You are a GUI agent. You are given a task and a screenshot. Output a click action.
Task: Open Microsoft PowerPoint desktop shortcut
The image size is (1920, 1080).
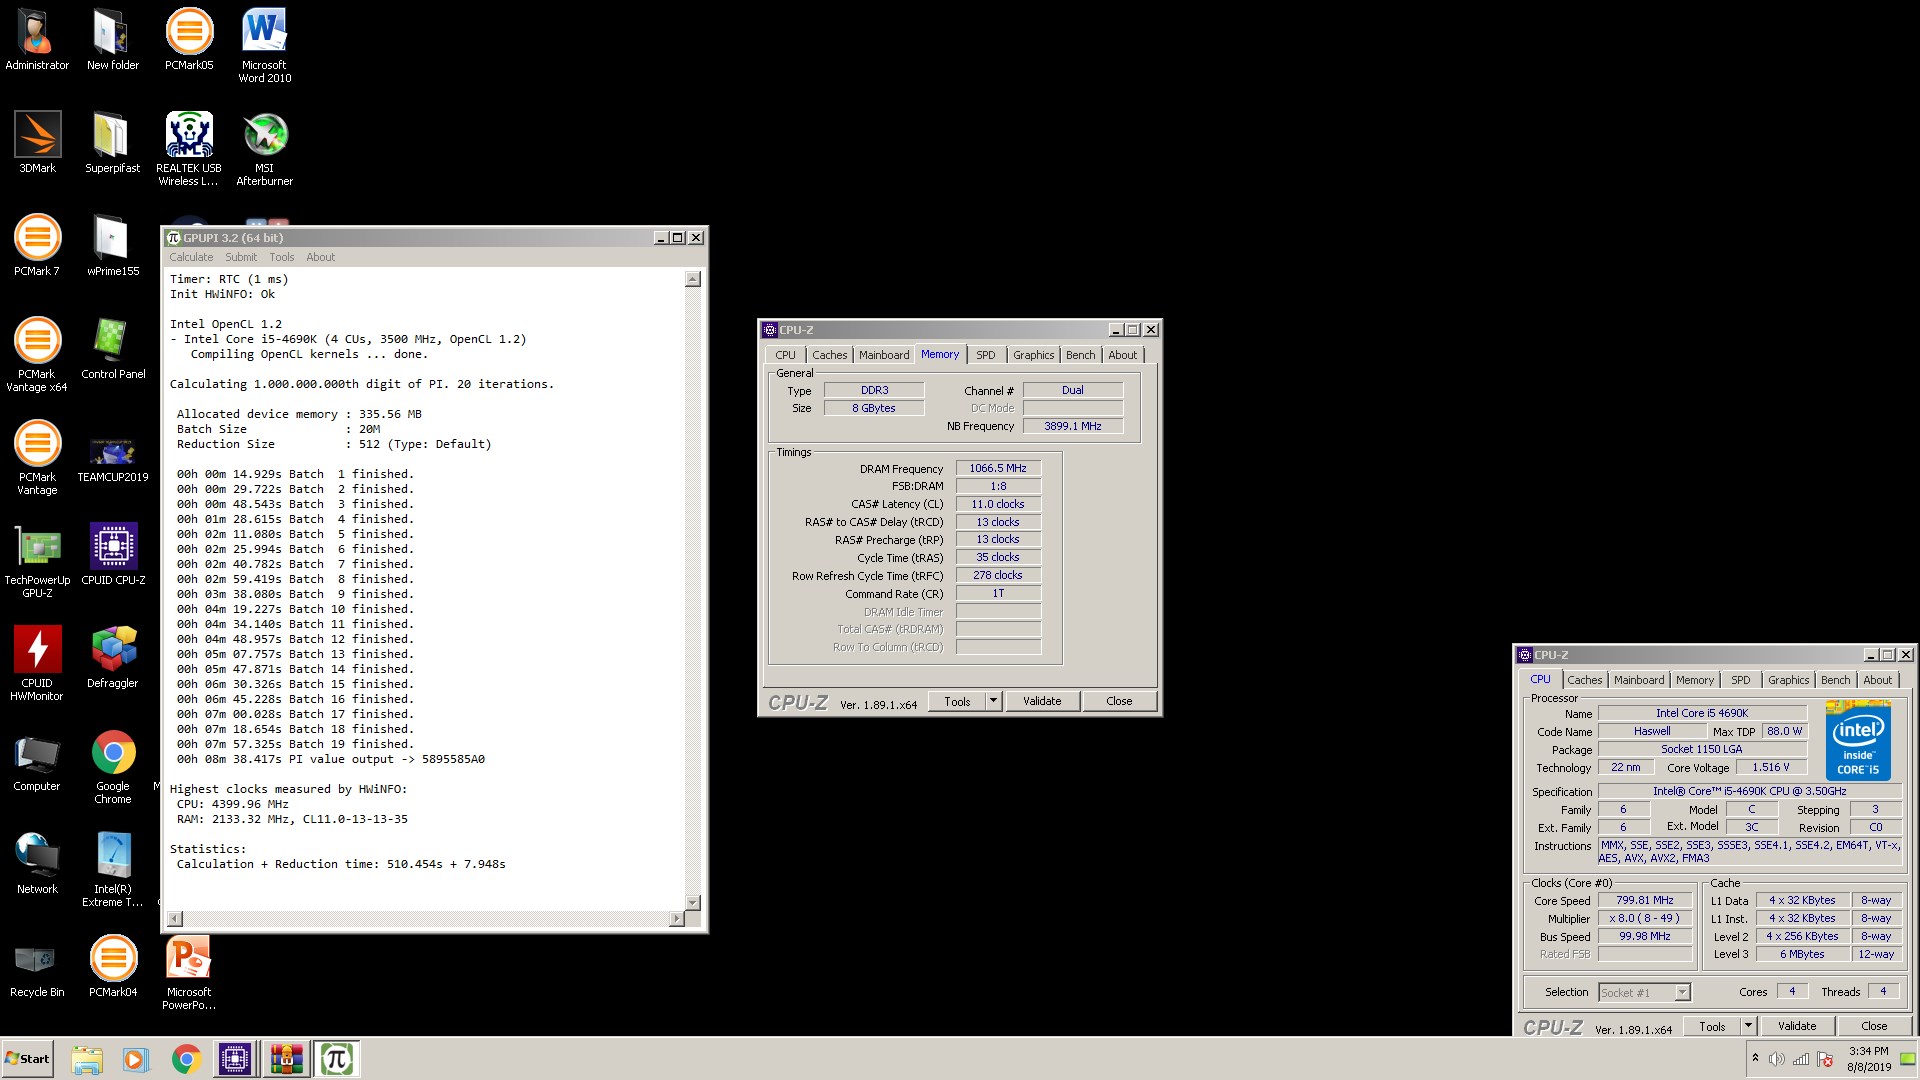point(189,973)
